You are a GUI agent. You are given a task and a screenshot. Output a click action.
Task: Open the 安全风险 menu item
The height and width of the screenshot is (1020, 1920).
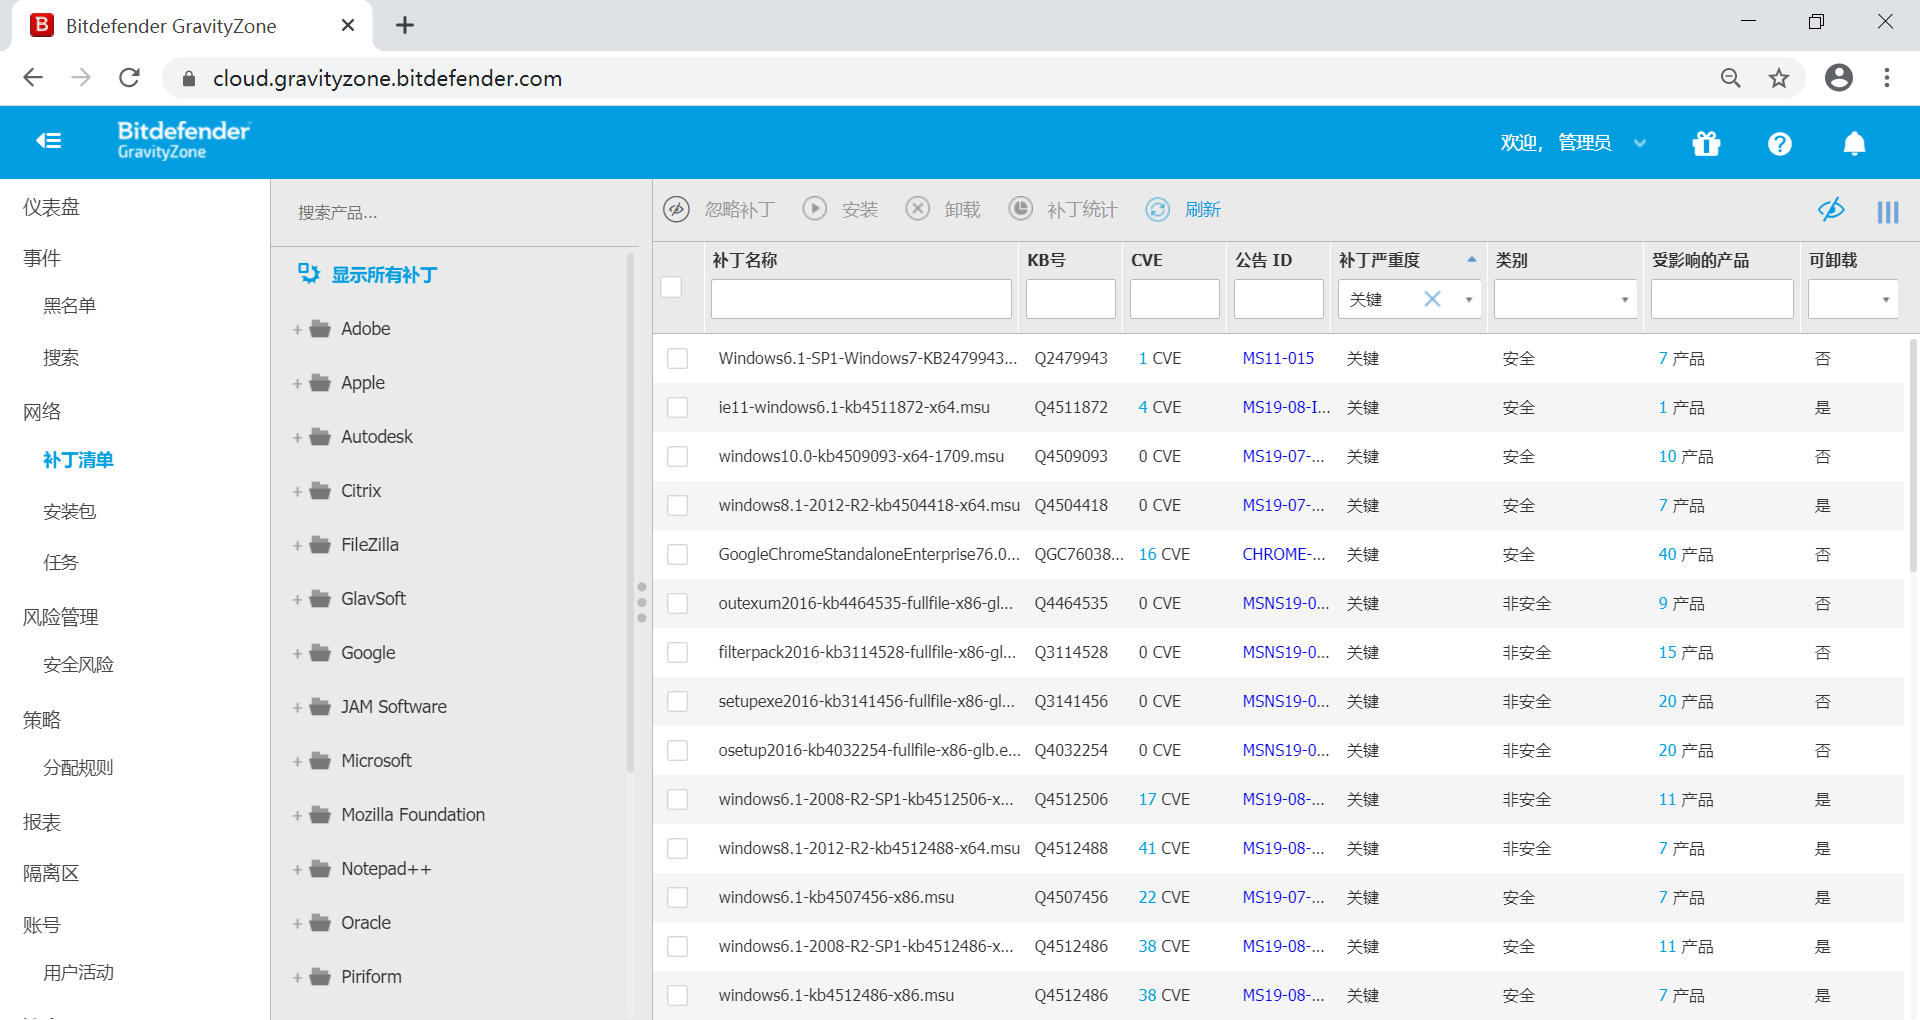click(x=78, y=664)
